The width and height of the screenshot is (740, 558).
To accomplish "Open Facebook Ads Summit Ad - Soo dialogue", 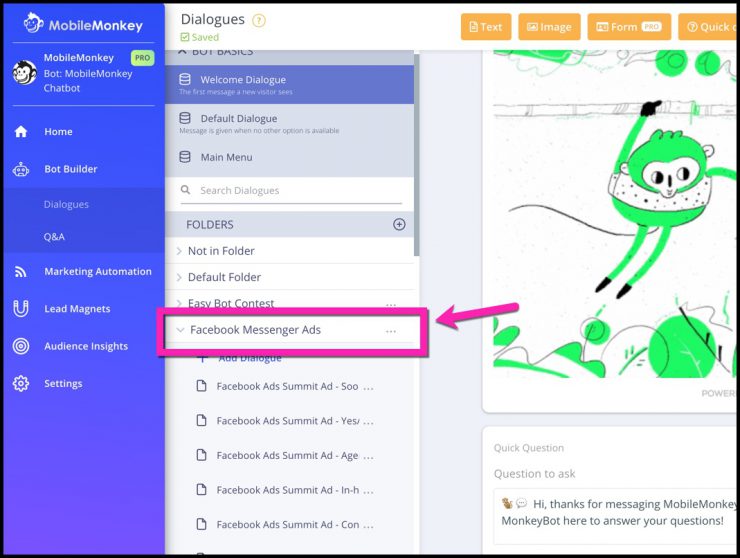I will [287, 386].
